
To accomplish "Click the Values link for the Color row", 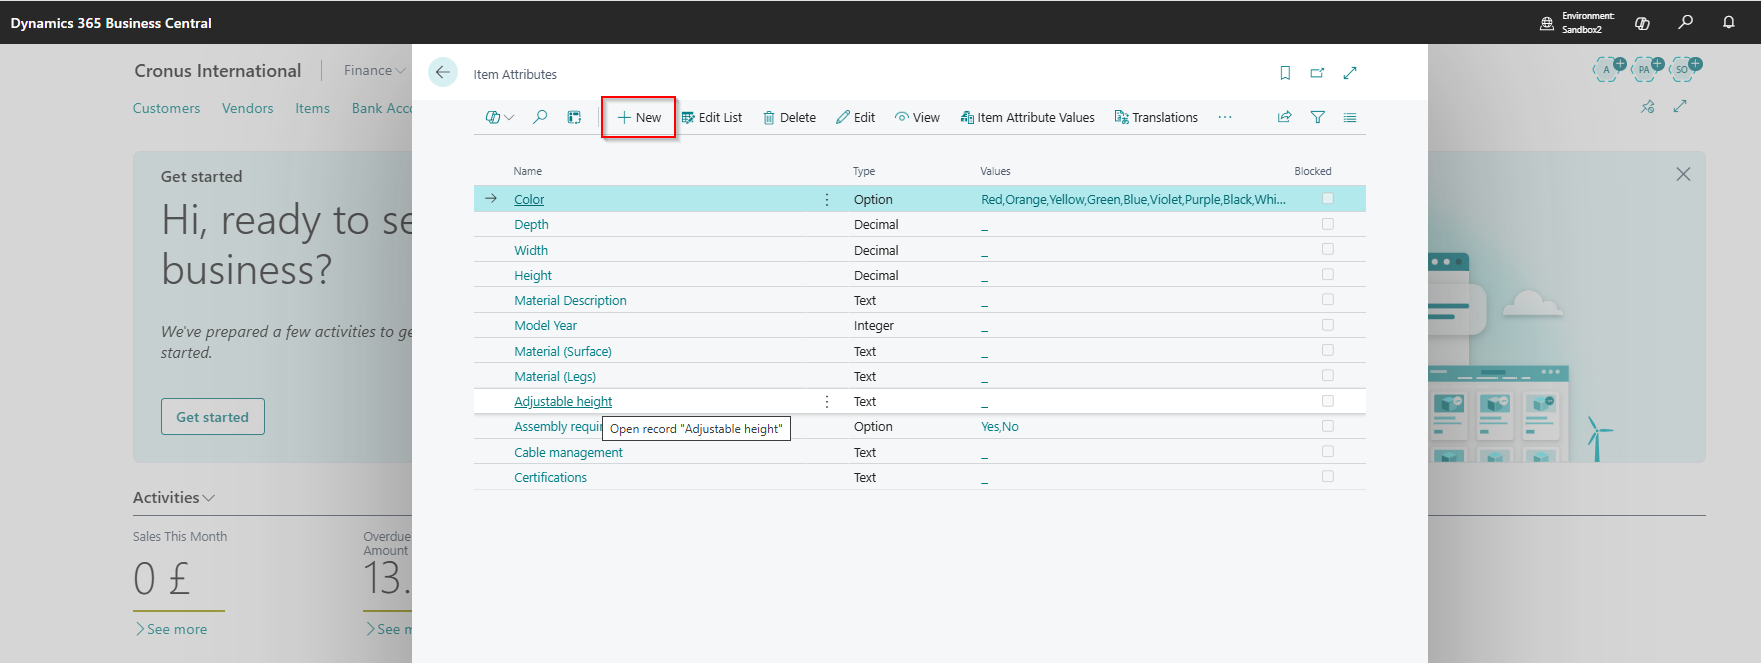I will tap(1132, 199).
